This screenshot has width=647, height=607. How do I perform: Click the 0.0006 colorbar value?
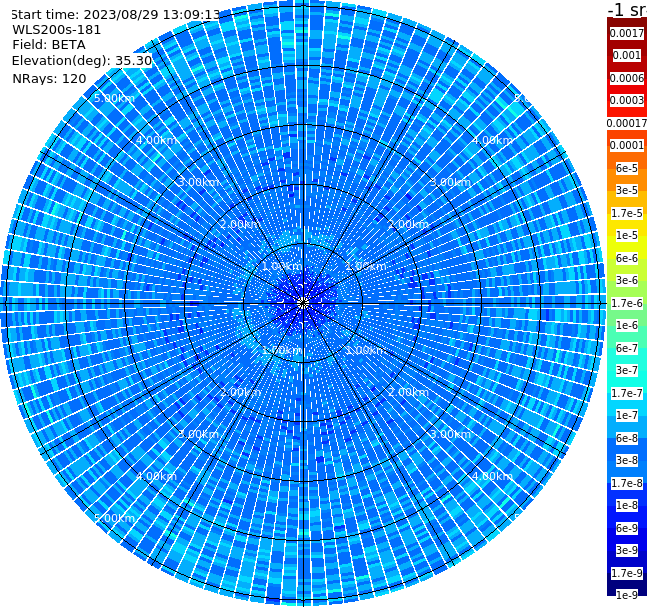click(626, 78)
